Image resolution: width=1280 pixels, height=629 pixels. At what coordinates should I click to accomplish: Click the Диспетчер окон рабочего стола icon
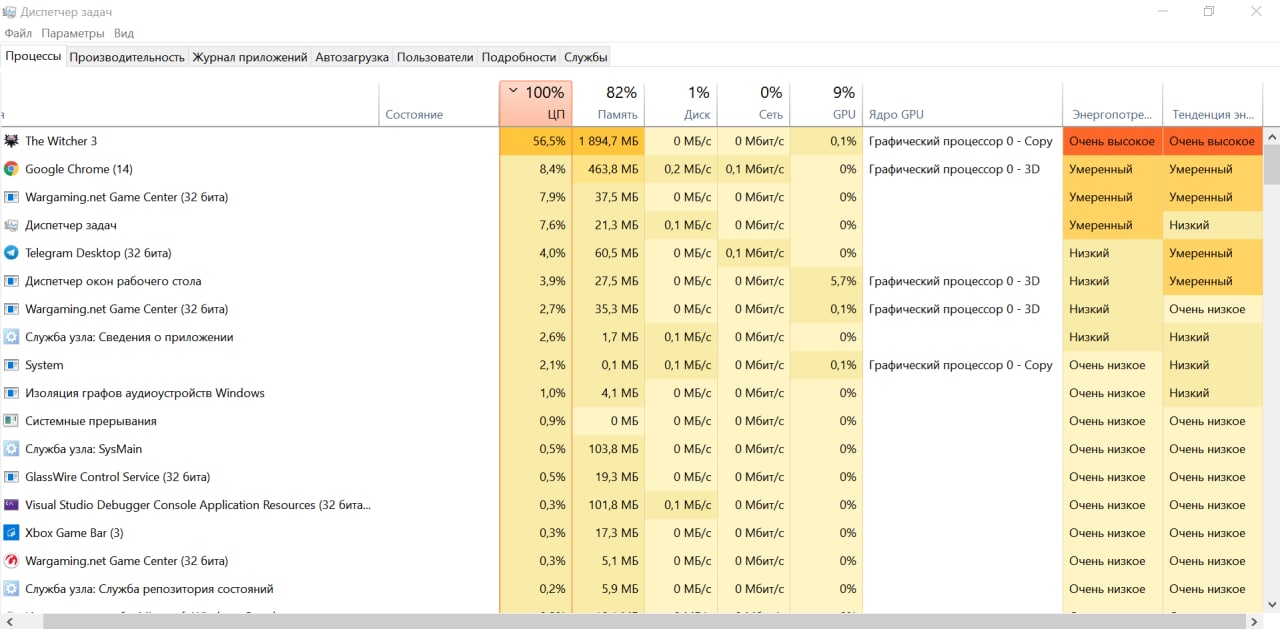tap(11, 281)
